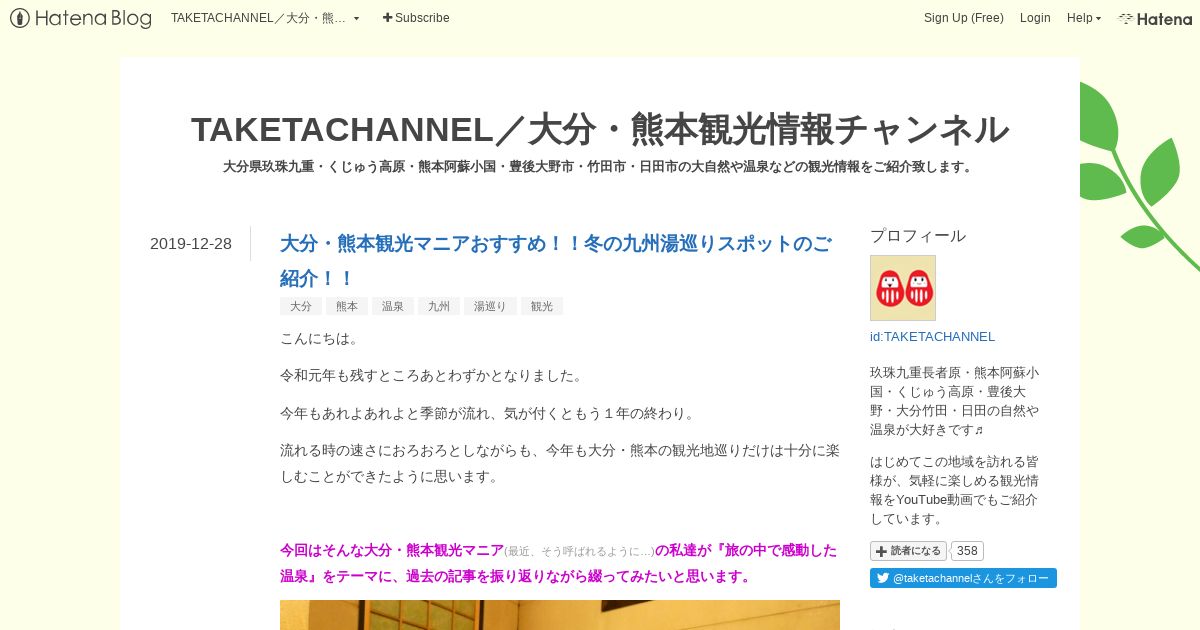
Task: Click the プロフィール sidebar heading
Action: [x=918, y=236]
